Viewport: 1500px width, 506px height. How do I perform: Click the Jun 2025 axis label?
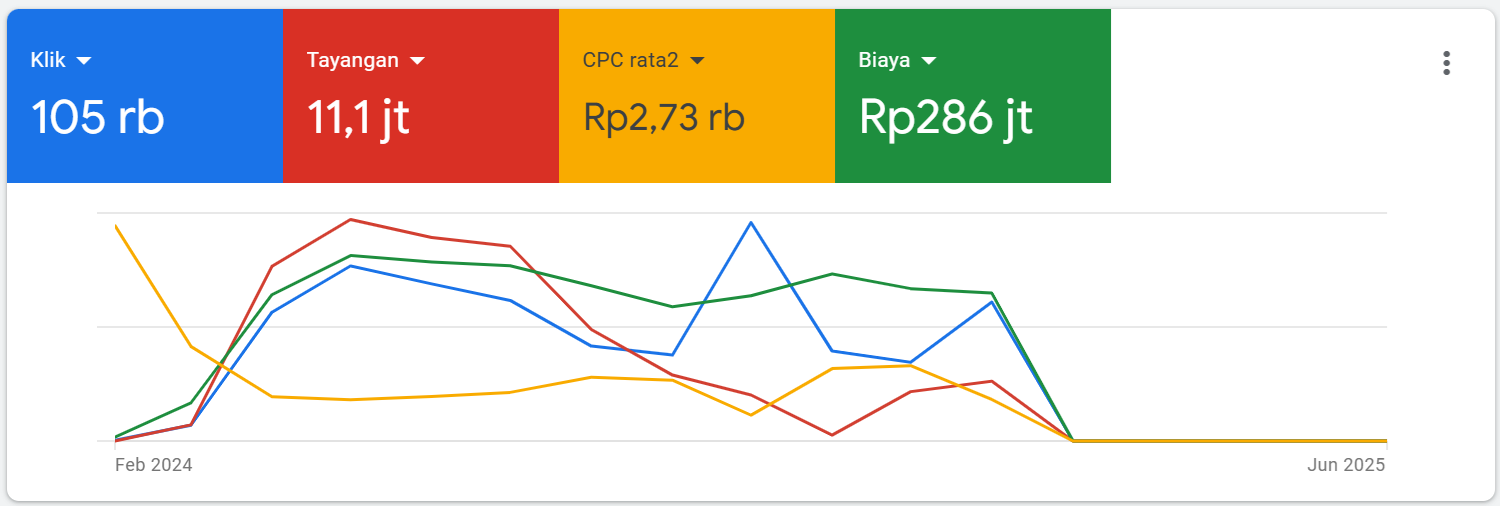(1347, 465)
